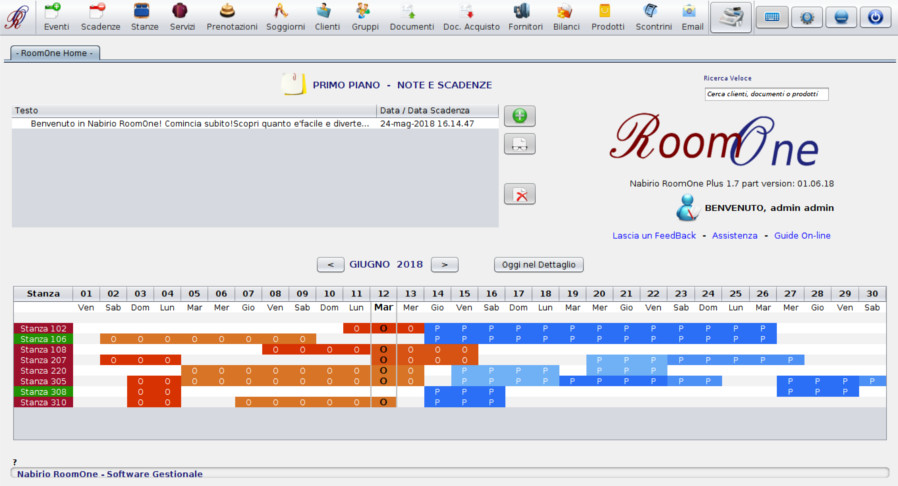
Task: Open the Eventi toolbar icon
Action: (x=56, y=17)
